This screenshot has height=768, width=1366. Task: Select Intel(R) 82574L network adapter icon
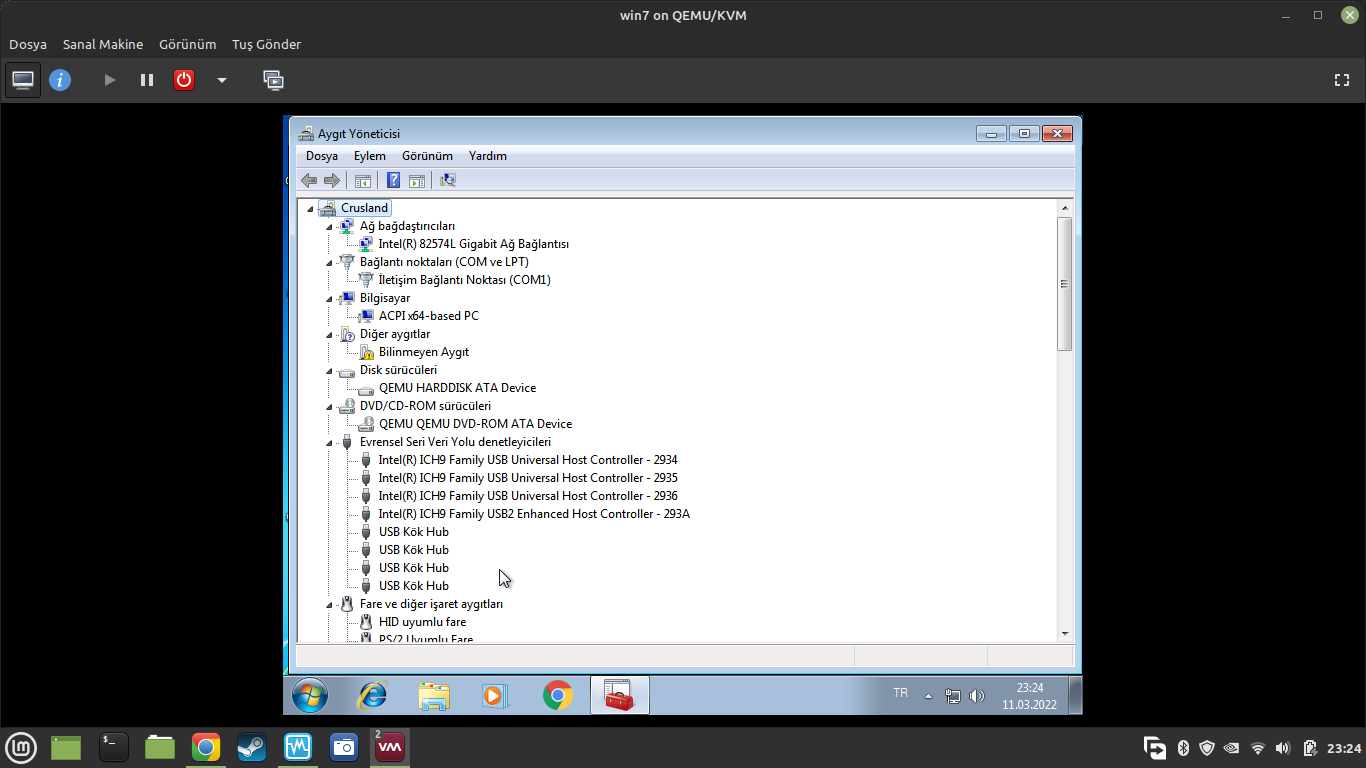coord(366,244)
